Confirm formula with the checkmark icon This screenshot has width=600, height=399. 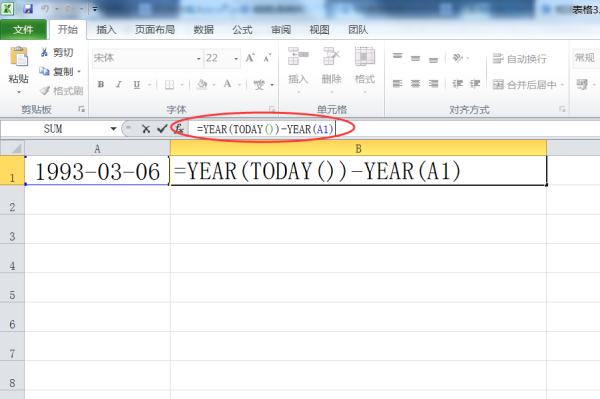[x=162, y=129]
